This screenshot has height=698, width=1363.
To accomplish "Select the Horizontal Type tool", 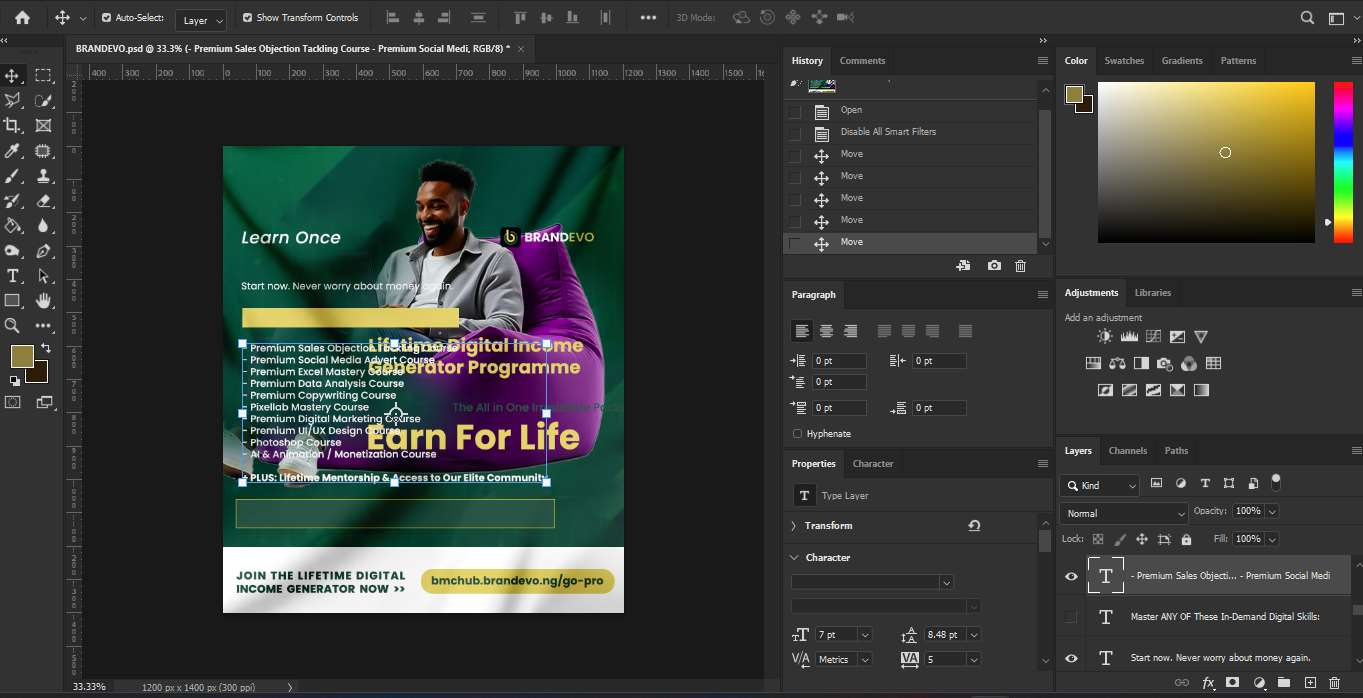I will point(13,276).
